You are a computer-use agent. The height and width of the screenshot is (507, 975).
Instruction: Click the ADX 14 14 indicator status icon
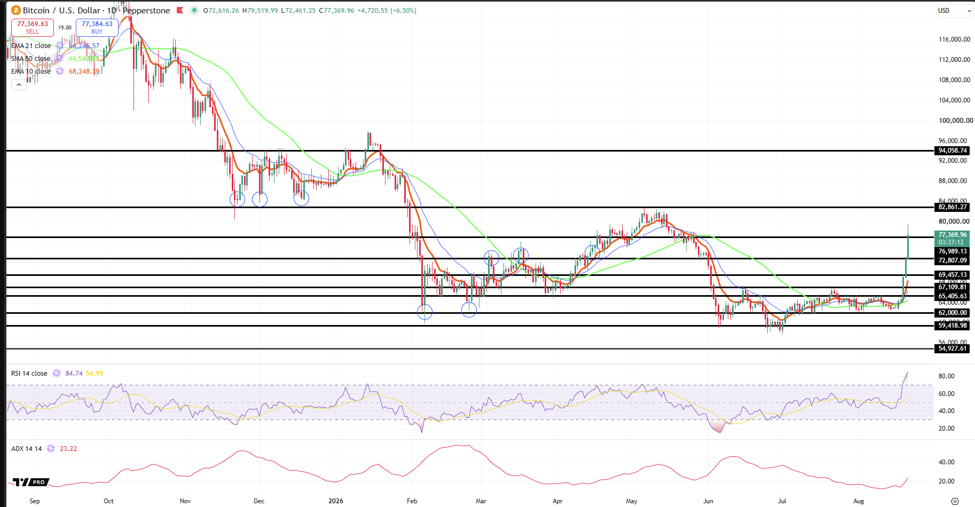[51, 449]
